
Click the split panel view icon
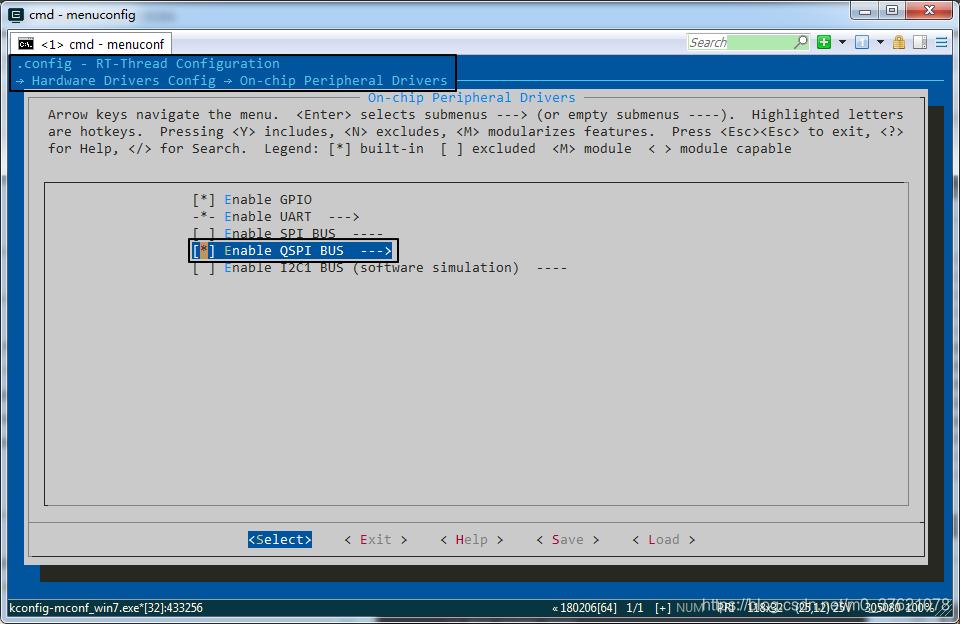920,42
